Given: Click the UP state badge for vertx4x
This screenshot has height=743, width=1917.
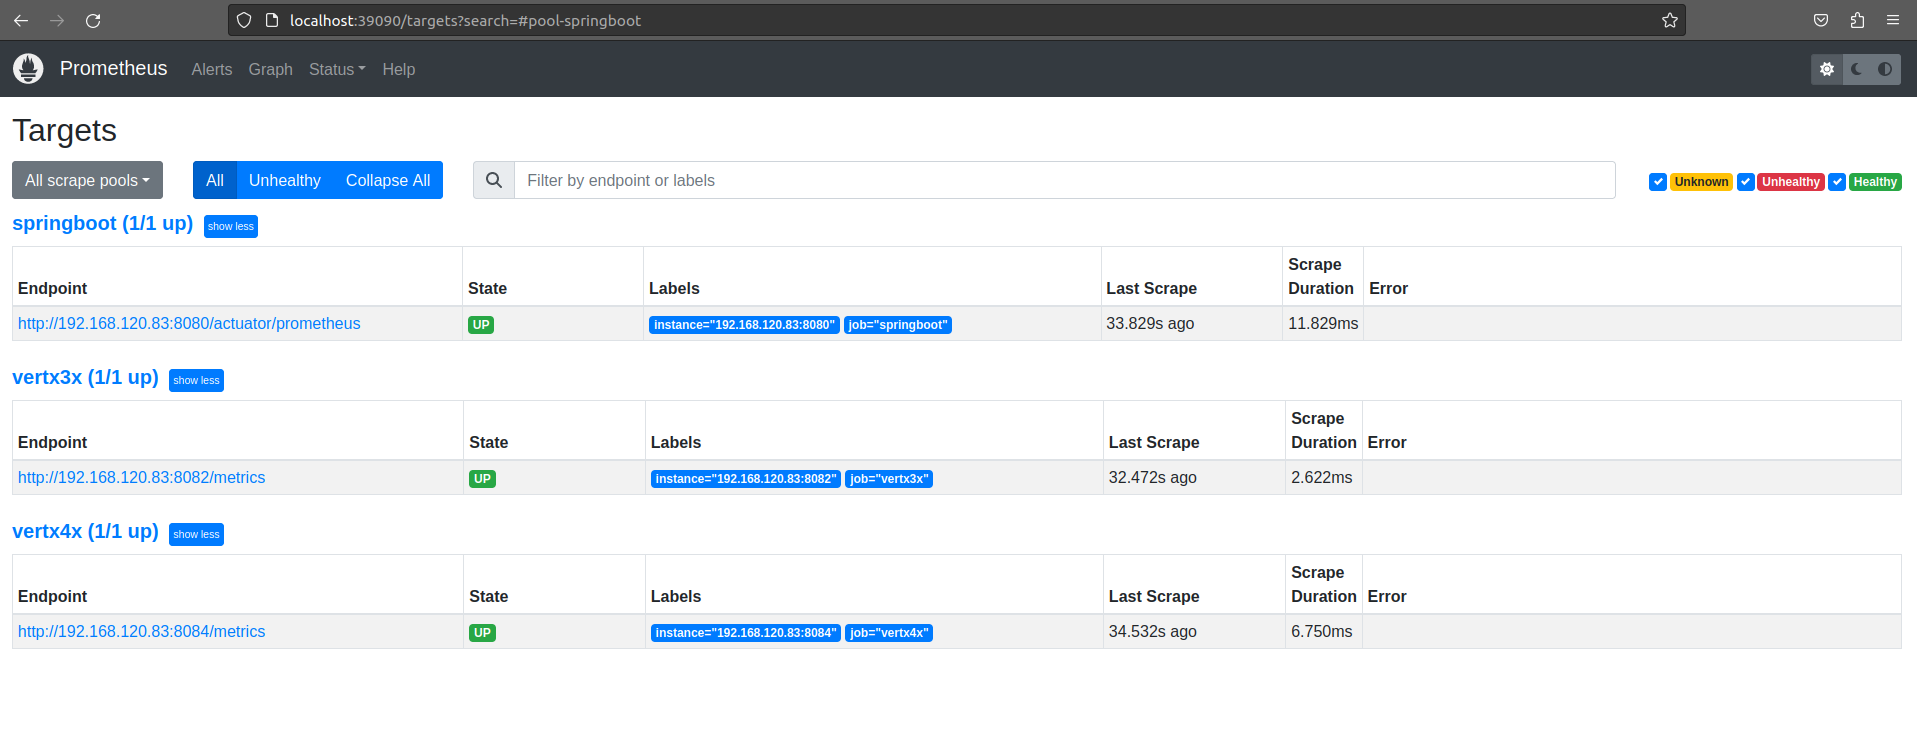Looking at the screenshot, I should [x=482, y=633].
